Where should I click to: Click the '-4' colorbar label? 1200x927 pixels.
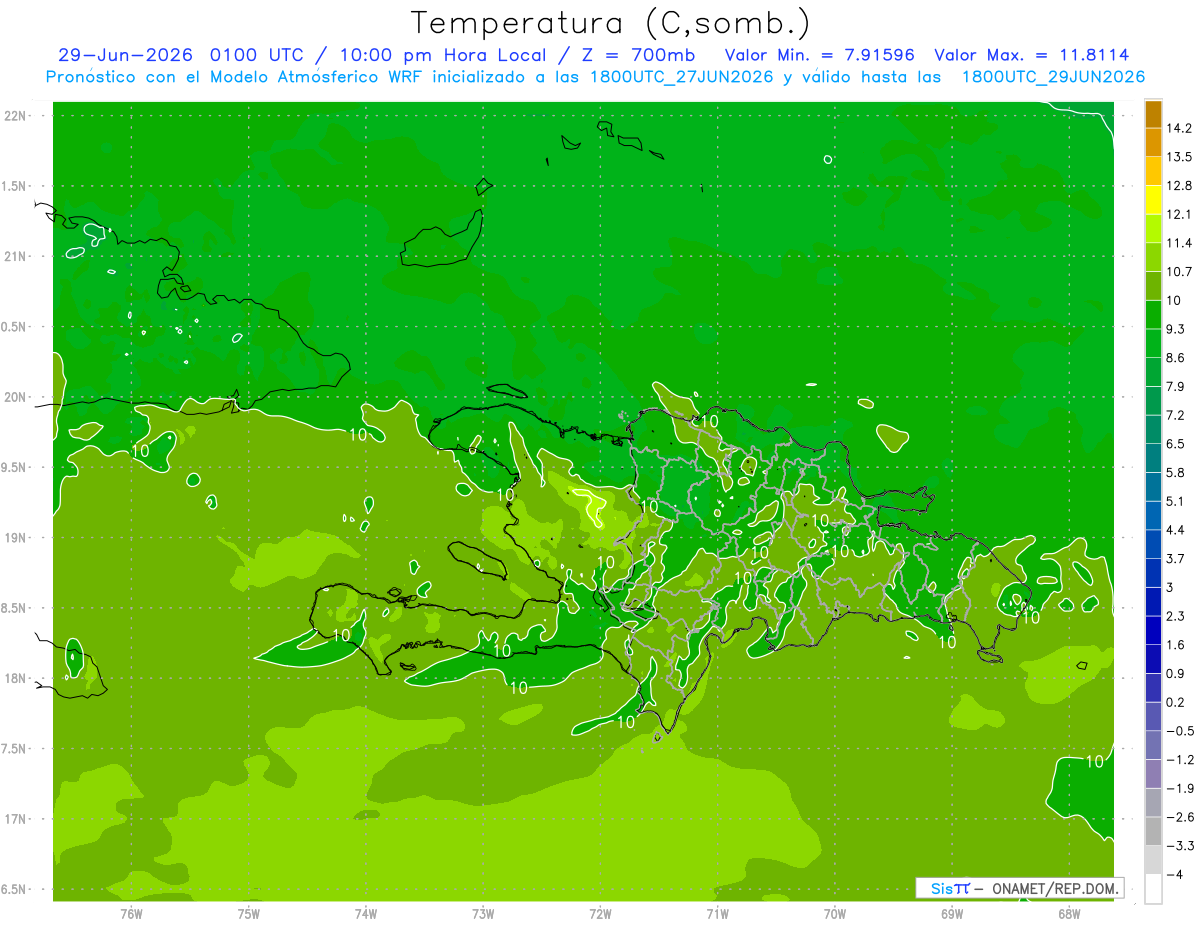click(x=1174, y=875)
